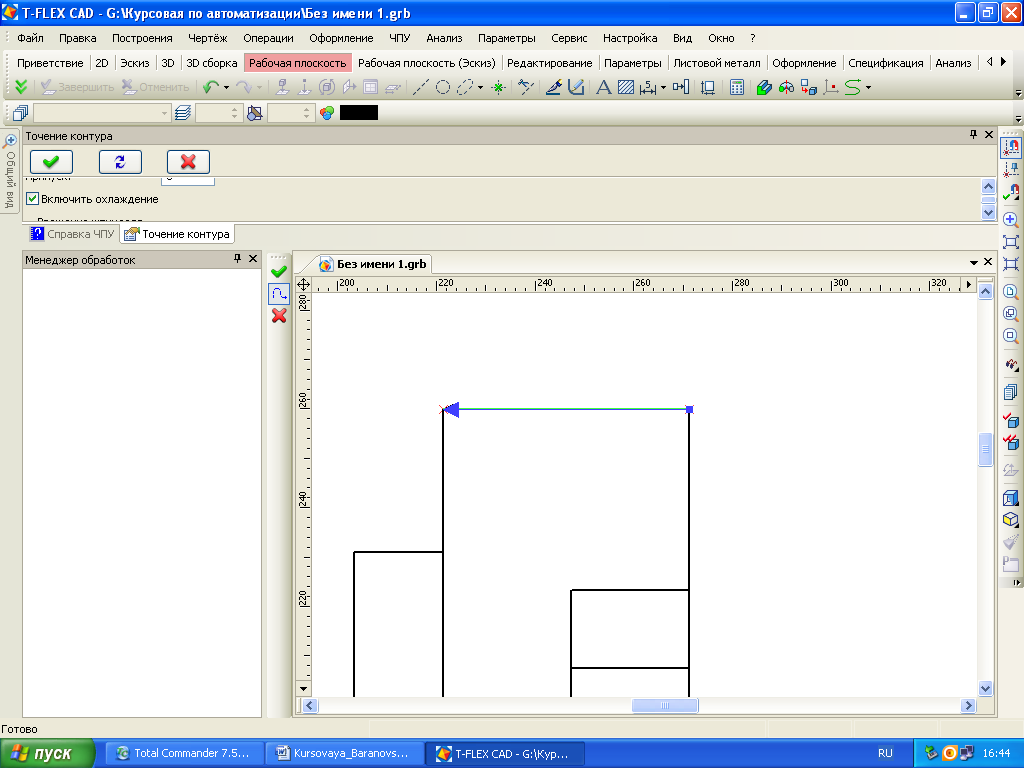
Task: Select the contour path tool icon
Action: pyautogui.click(x=279, y=293)
